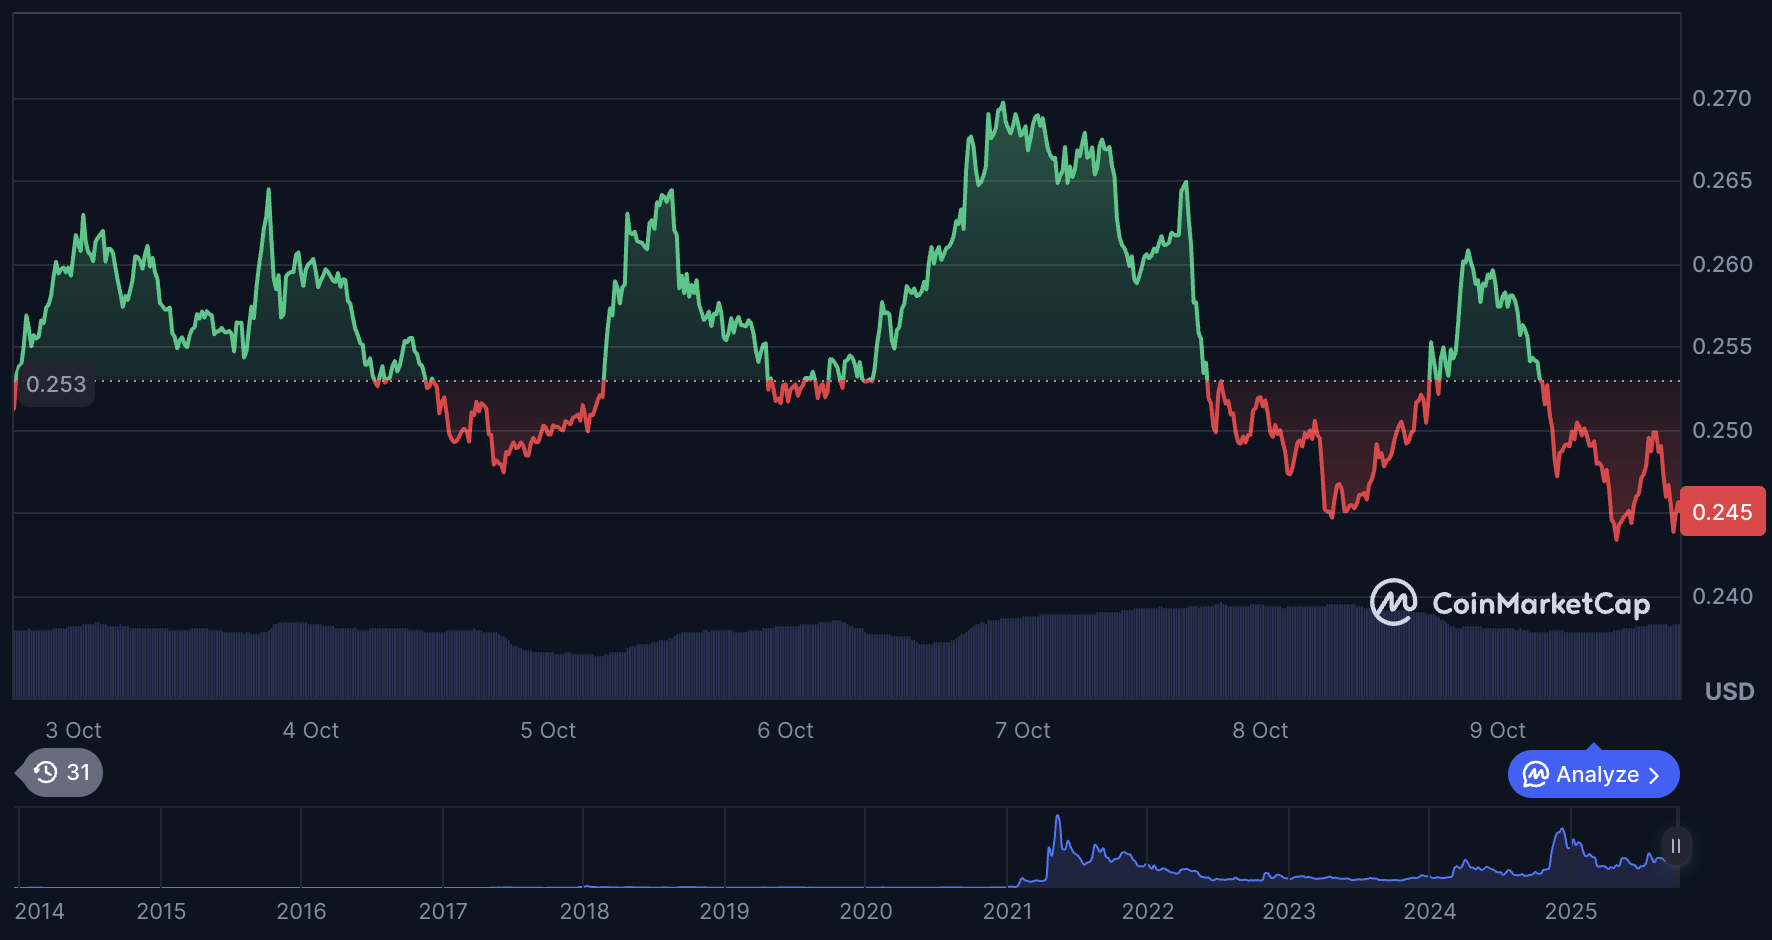Click the 0.240 price axis label

click(1721, 596)
